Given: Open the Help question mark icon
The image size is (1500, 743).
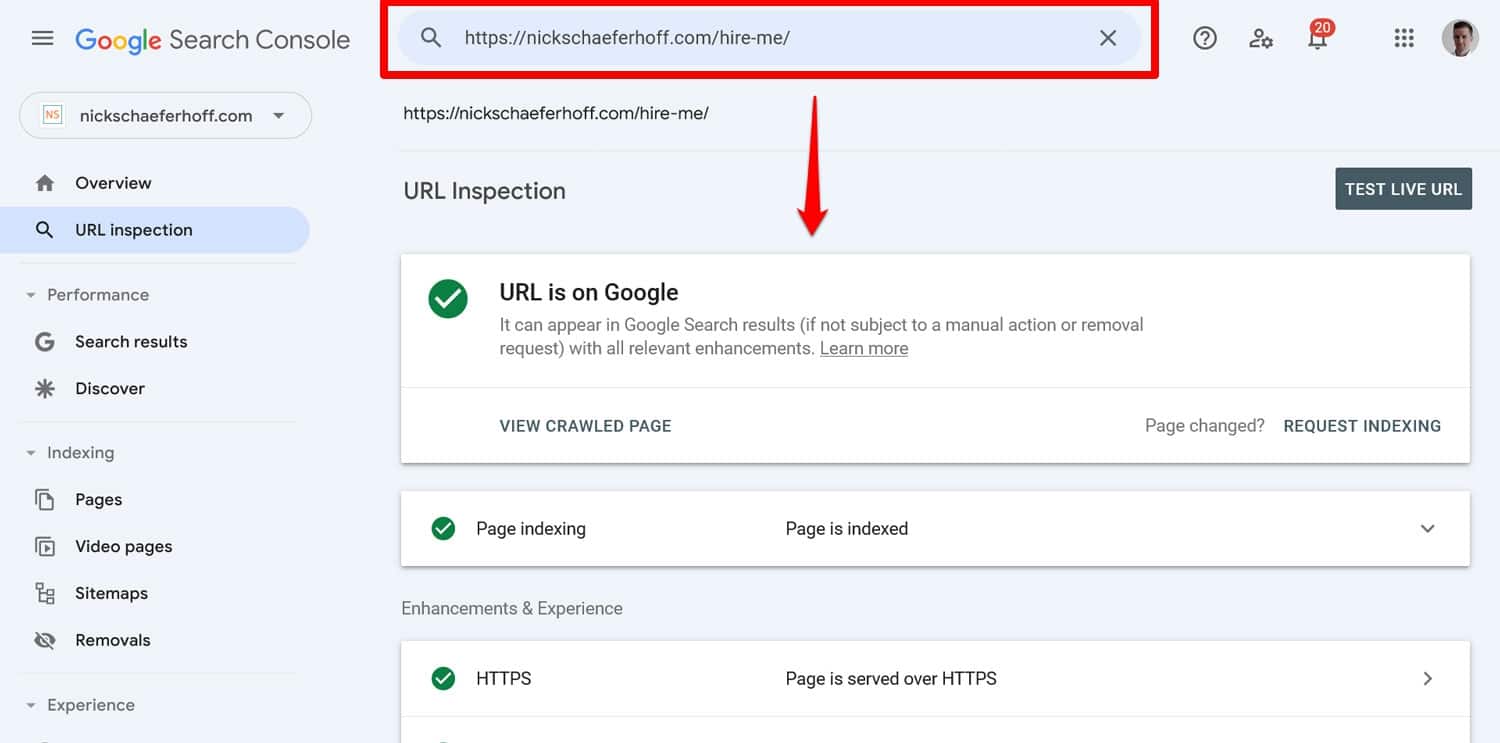Looking at the screenshot, I should click(1205, 38).
